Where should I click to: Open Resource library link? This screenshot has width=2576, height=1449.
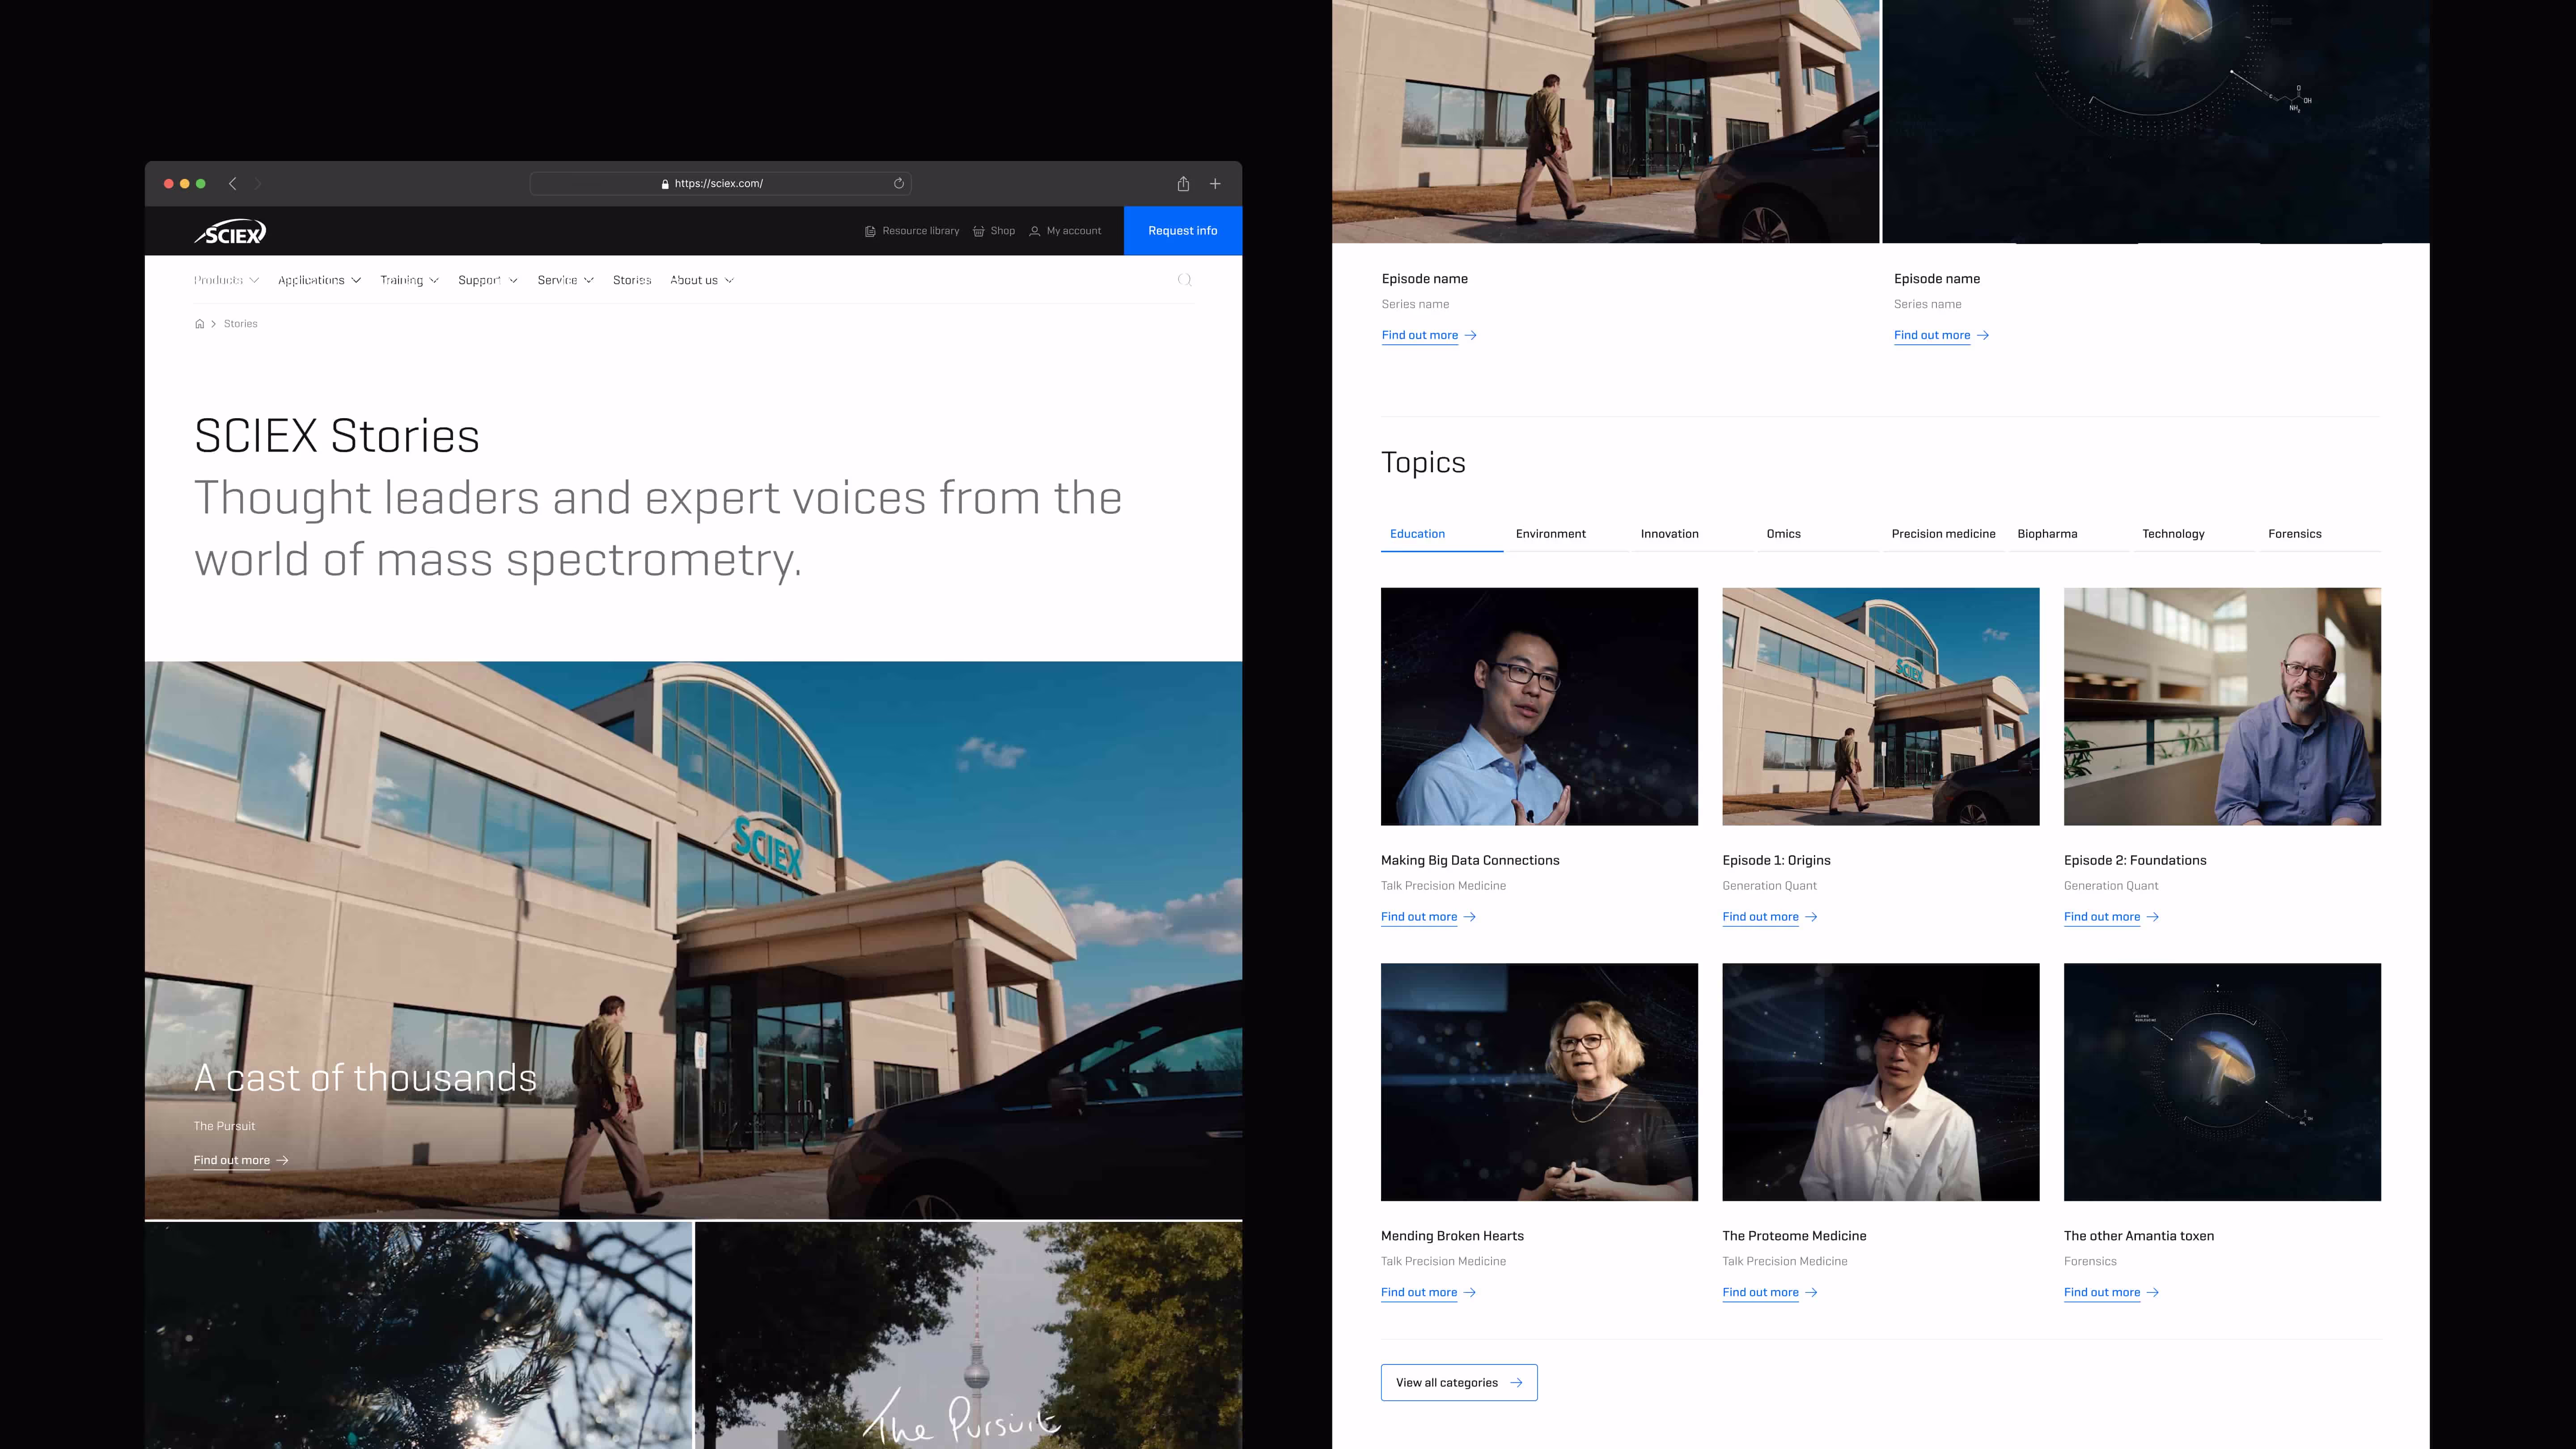coord(912,231)
